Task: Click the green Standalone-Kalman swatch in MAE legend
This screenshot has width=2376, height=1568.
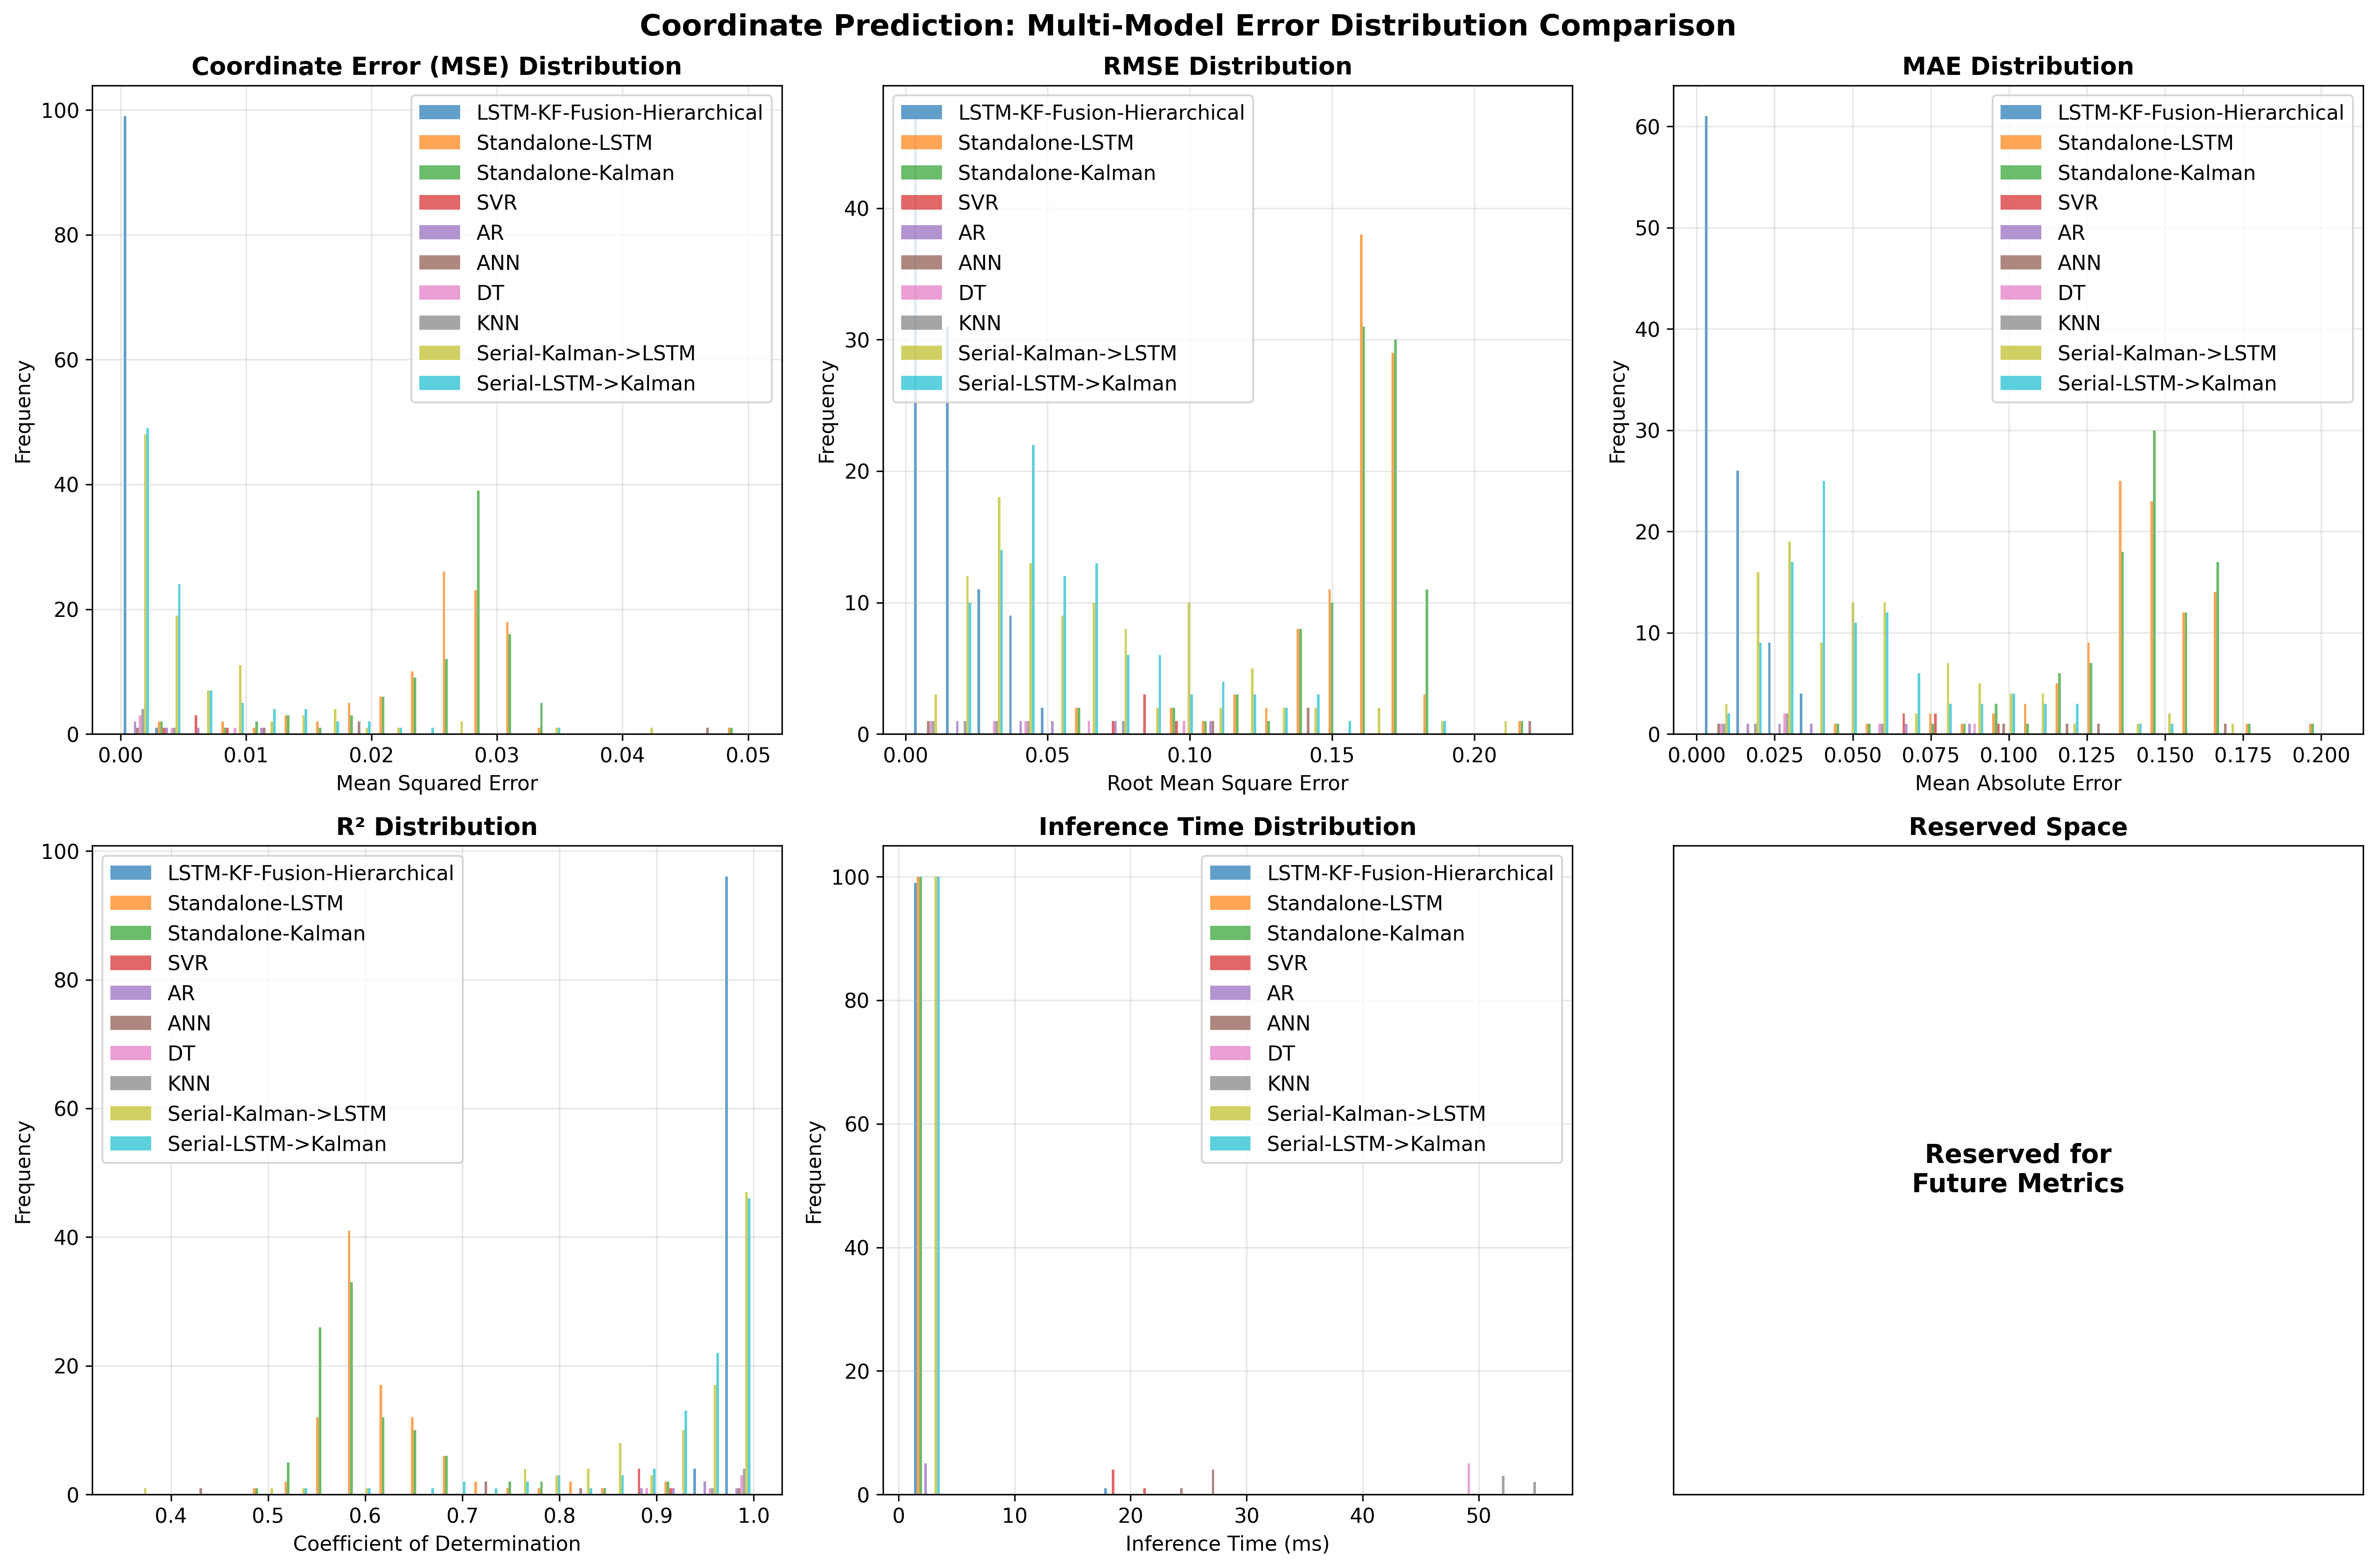Action: (x=2020, y=172)
